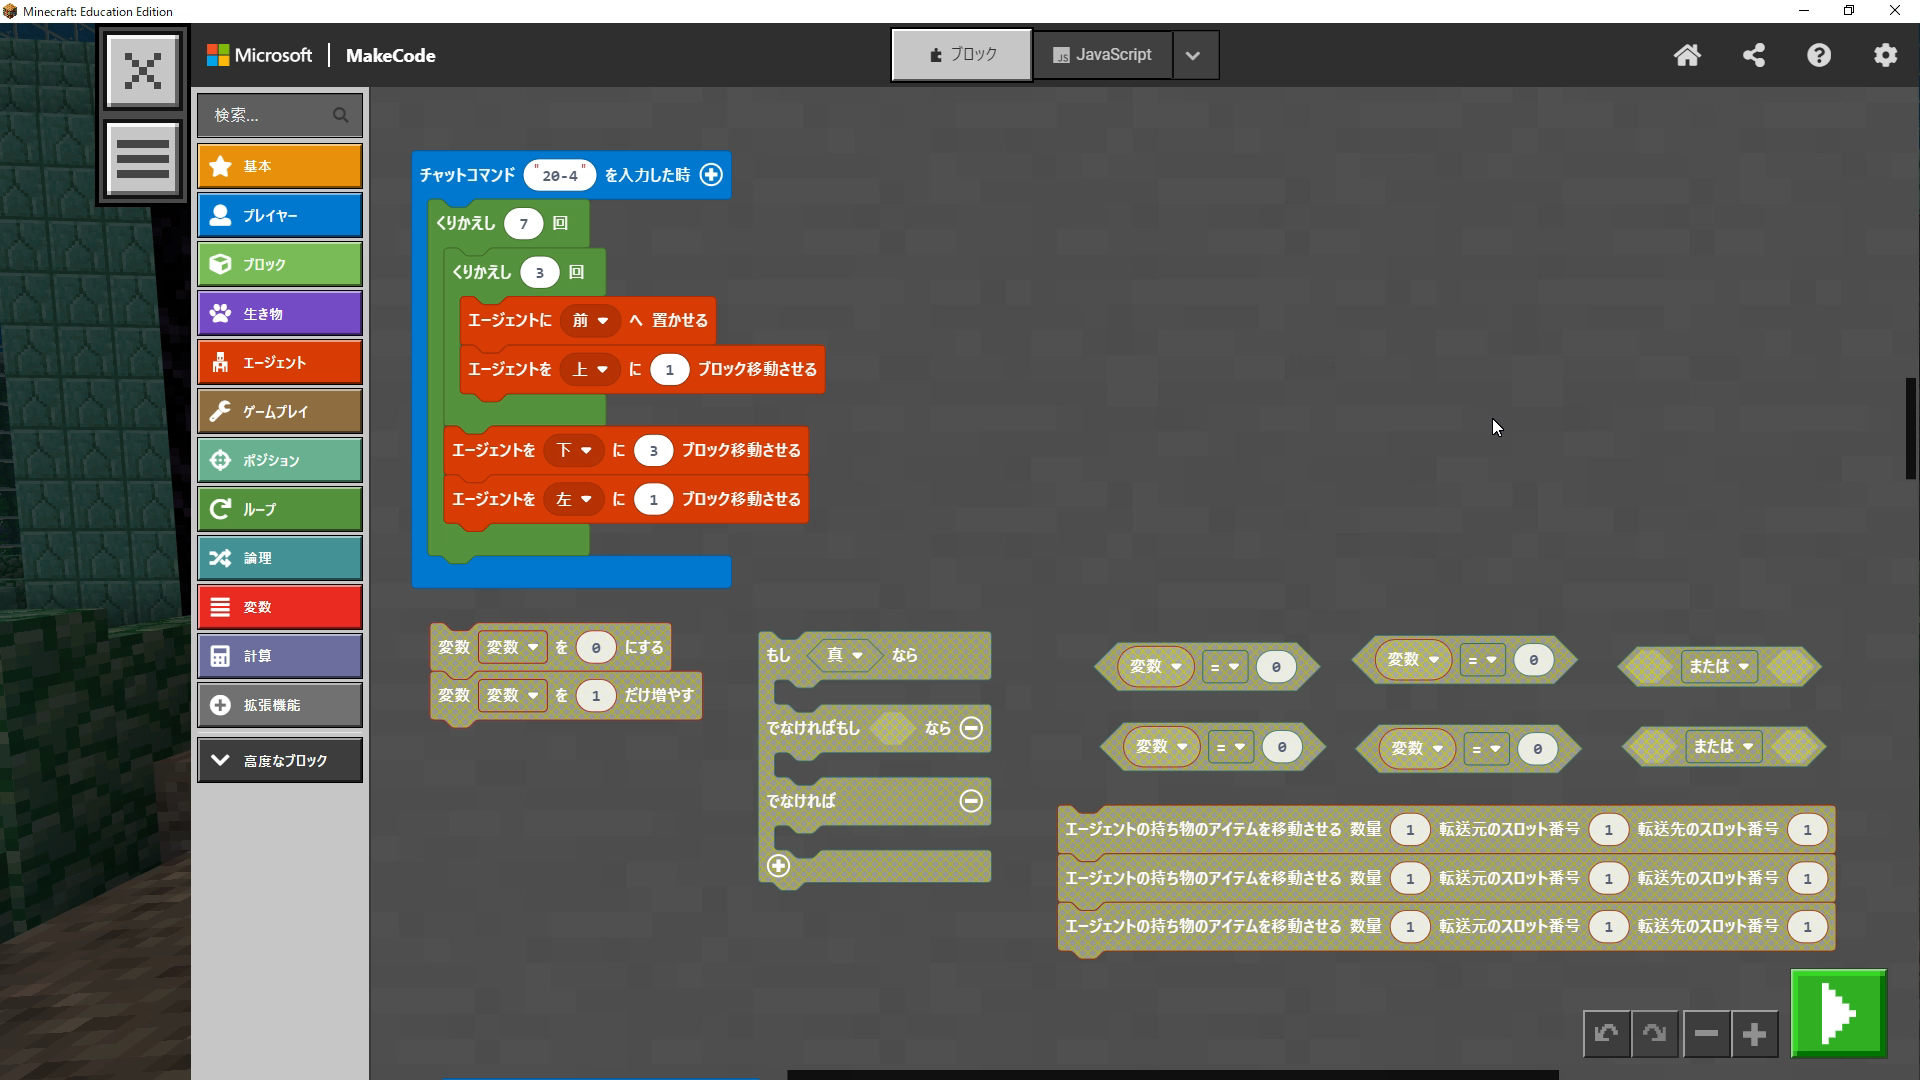
Task: Close the editor with X icon
Action: 143,70
